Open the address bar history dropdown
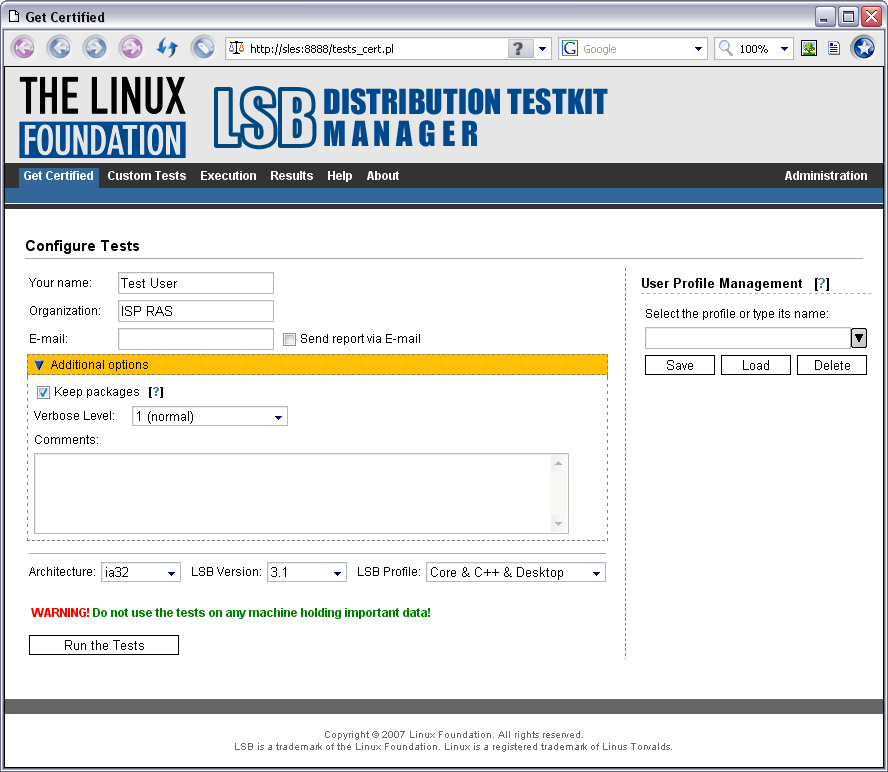 click(x=543, y=49)
